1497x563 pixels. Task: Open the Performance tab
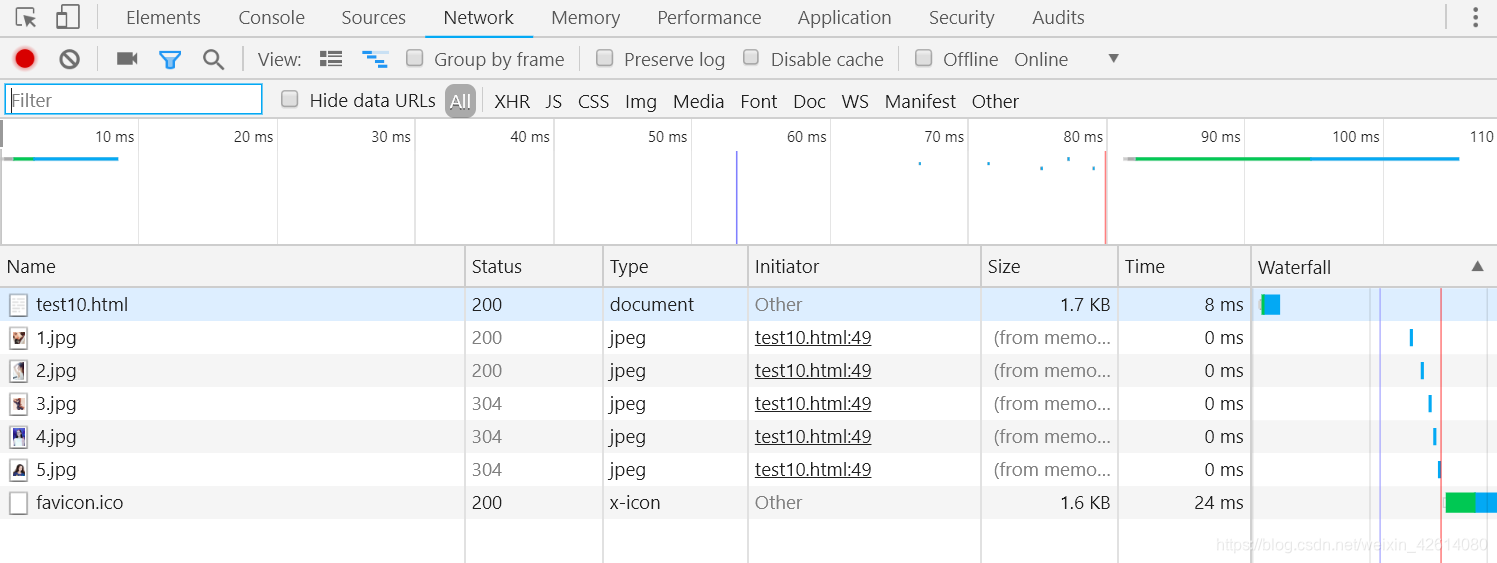click(709, 18)
